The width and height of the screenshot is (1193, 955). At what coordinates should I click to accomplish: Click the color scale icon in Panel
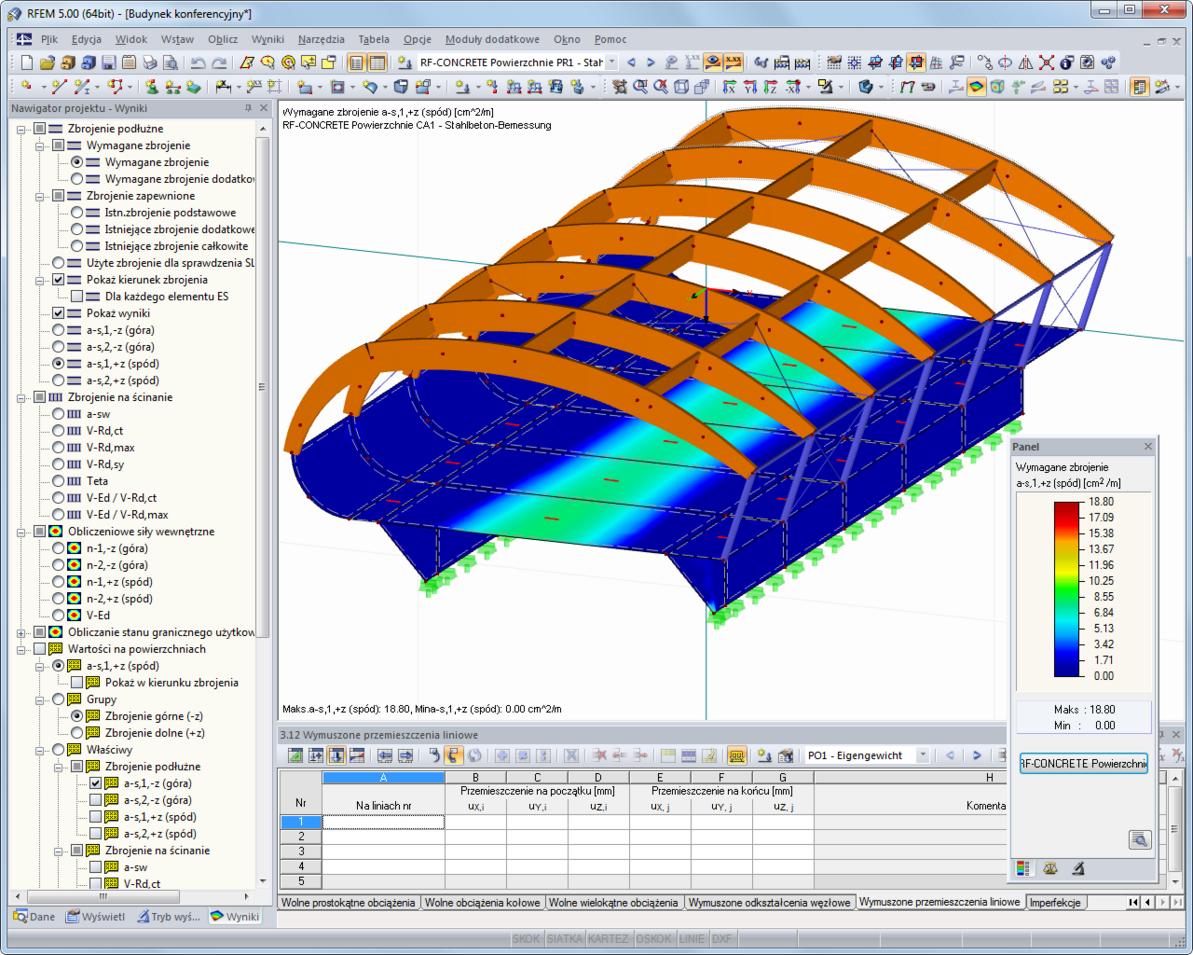1023,868
